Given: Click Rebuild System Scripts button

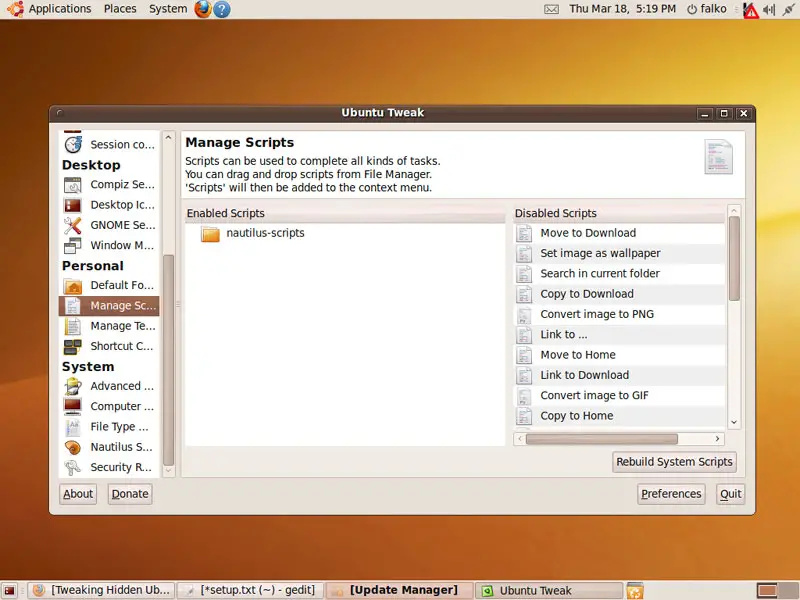Looking at the screenshot, I should 674,462.
